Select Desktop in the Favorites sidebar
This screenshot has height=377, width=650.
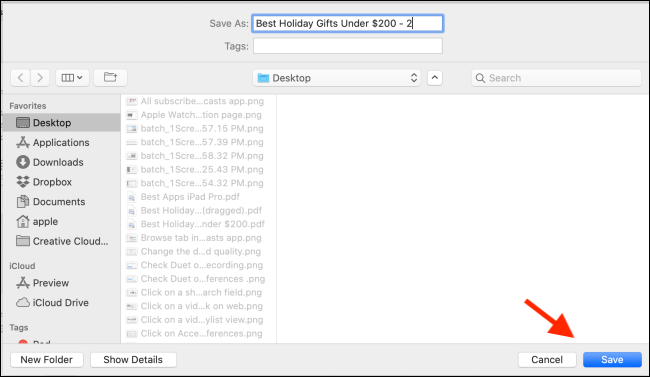[61, 123]
